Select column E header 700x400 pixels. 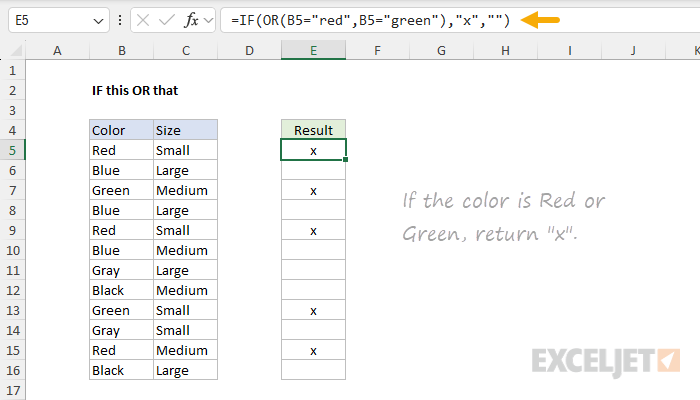[313, 50]
